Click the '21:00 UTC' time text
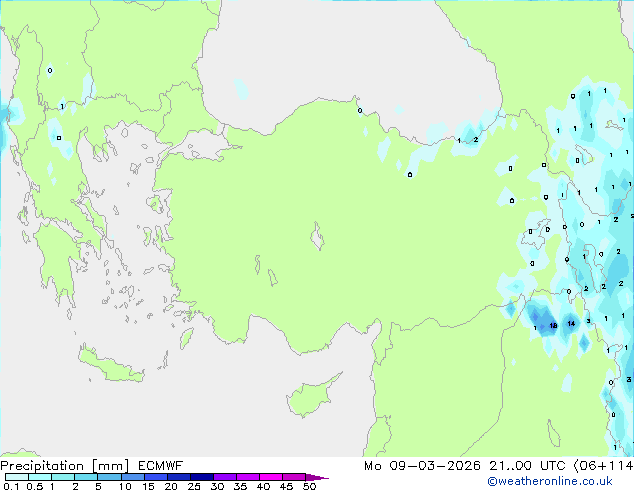634x490 pixels. click(x=527, y=466)
